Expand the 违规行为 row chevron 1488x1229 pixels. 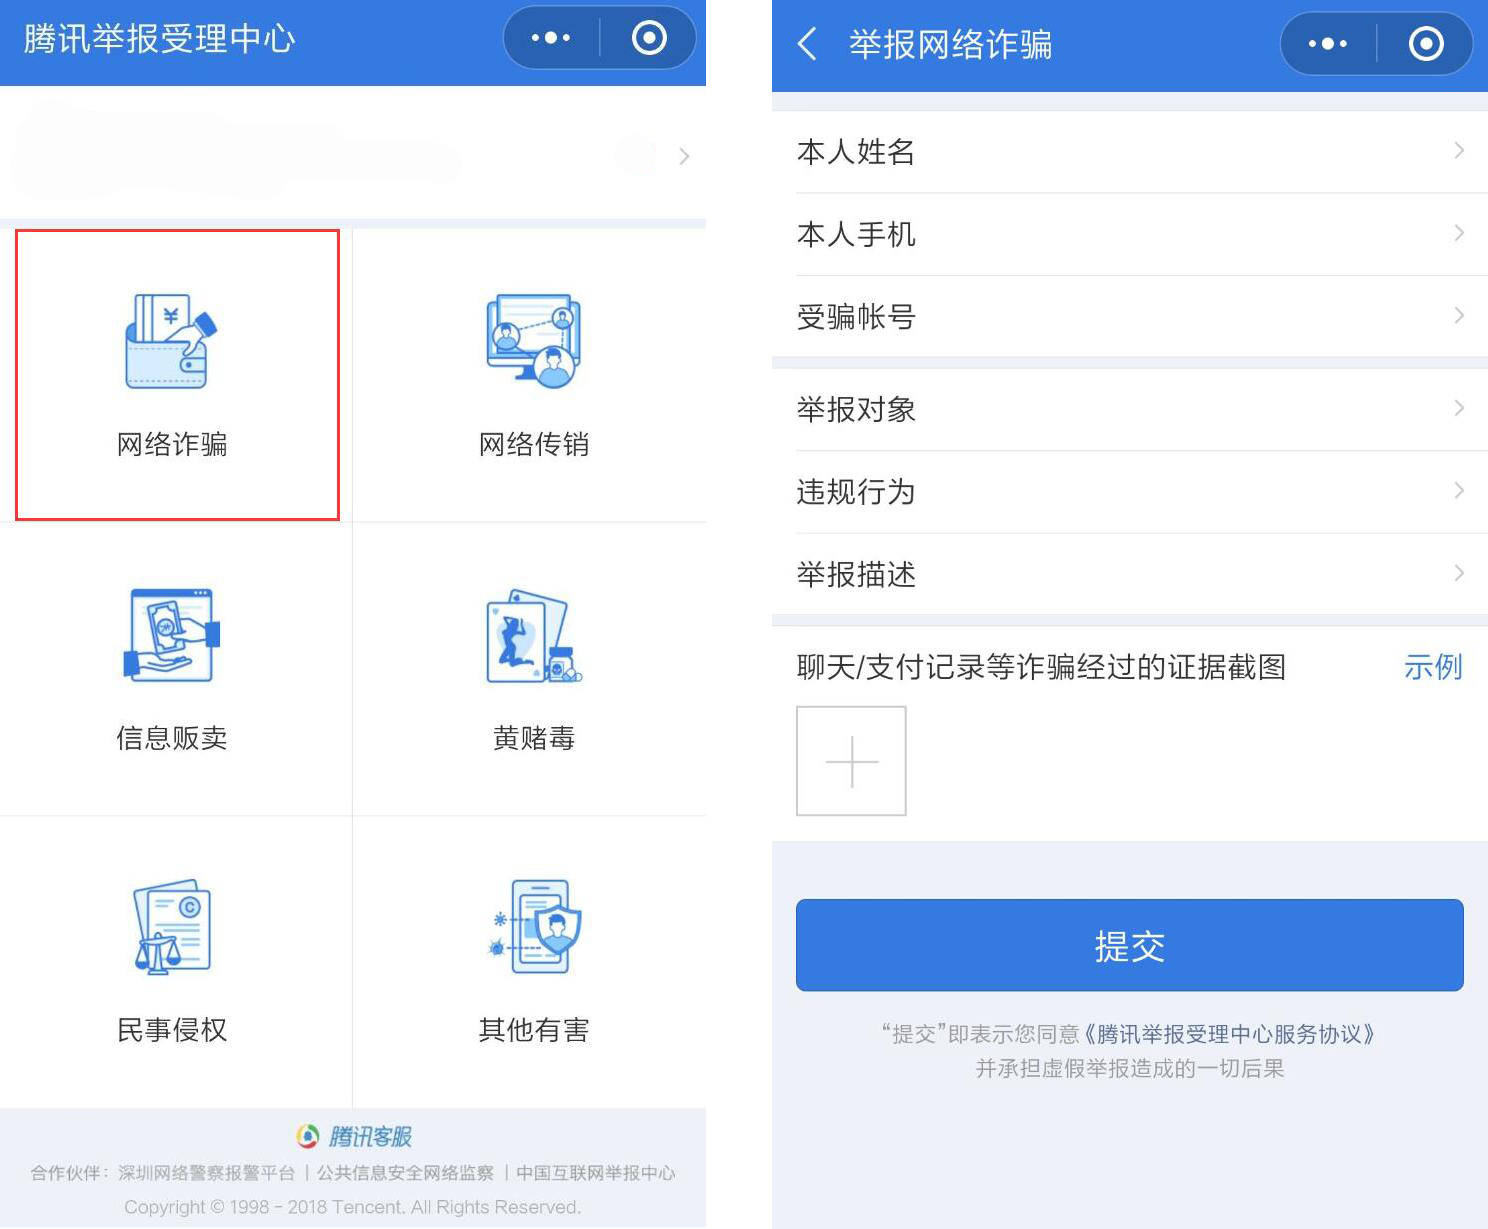coord(1459,490)
